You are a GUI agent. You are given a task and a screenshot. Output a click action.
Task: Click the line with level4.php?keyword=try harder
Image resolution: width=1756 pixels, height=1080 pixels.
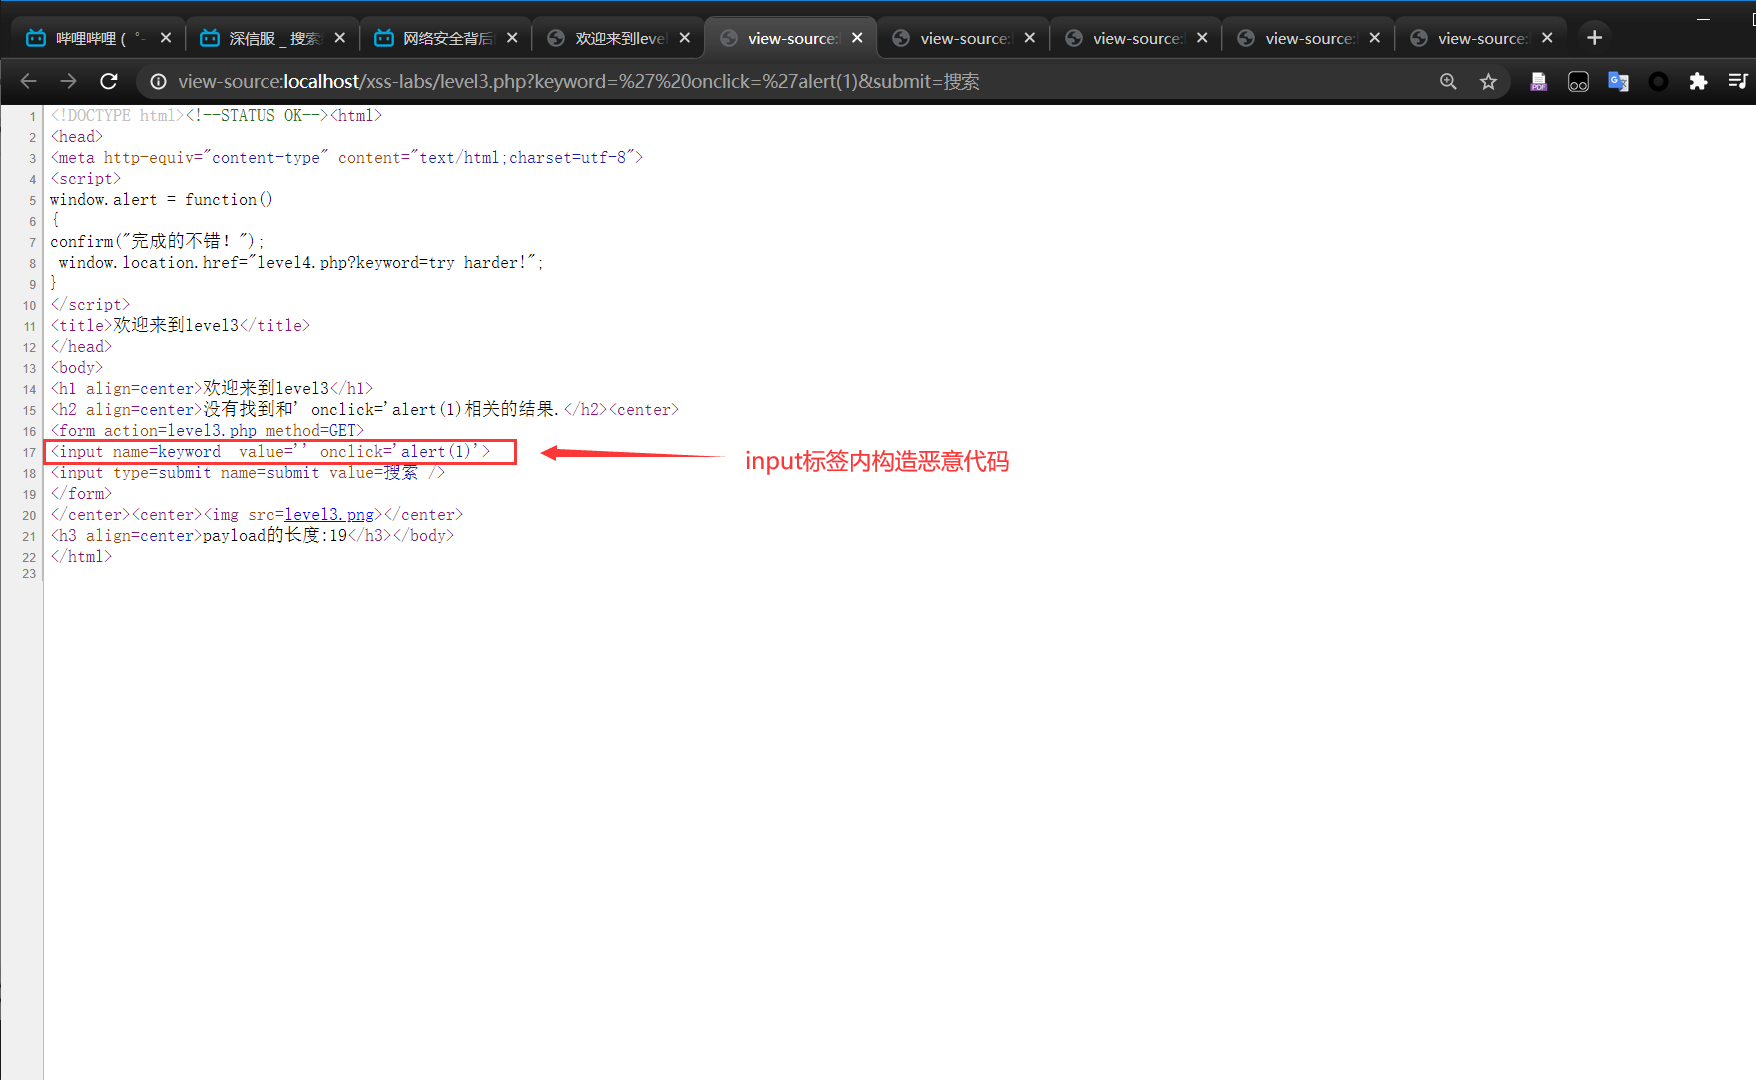tap(301, 263)
